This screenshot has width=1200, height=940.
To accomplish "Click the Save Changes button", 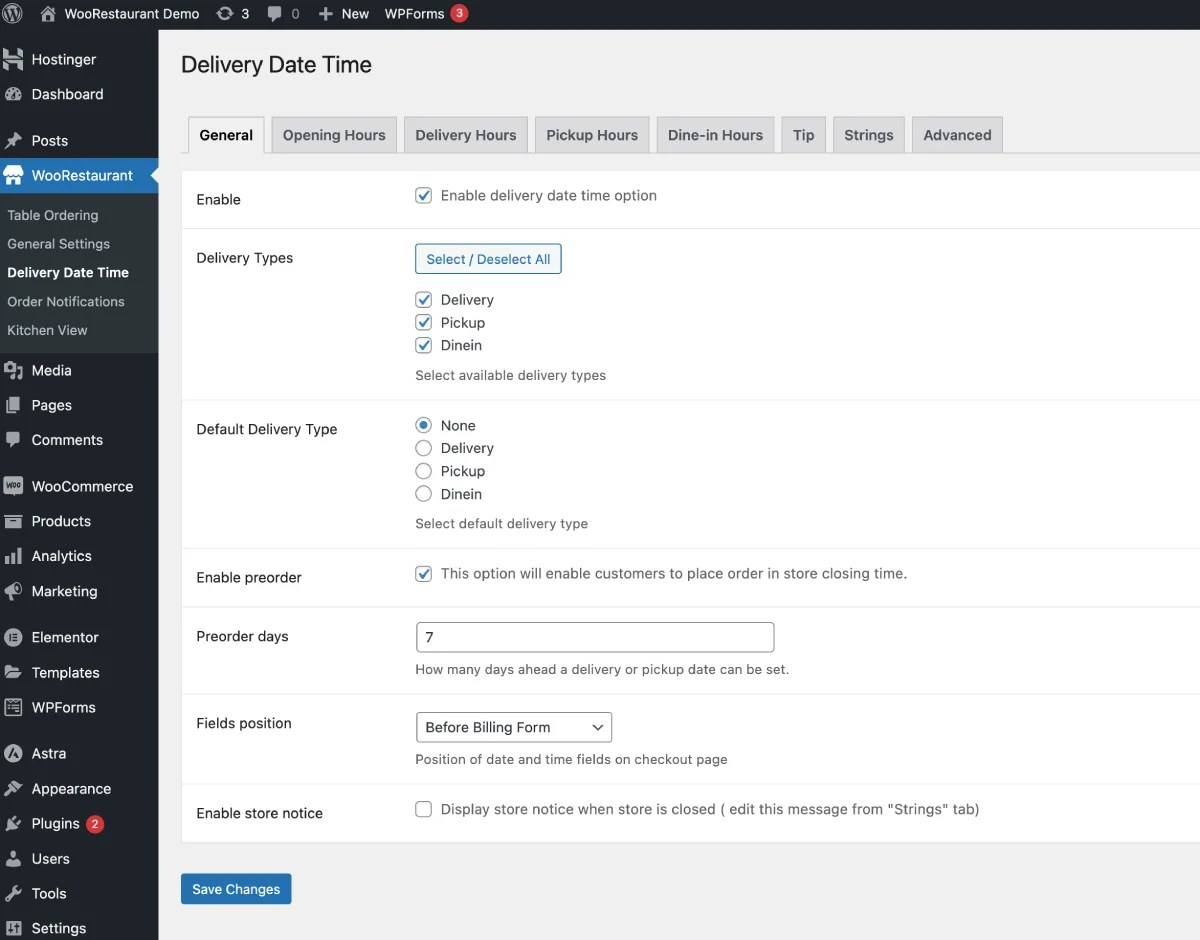I will pyautogui.click(x=236, y=888).
